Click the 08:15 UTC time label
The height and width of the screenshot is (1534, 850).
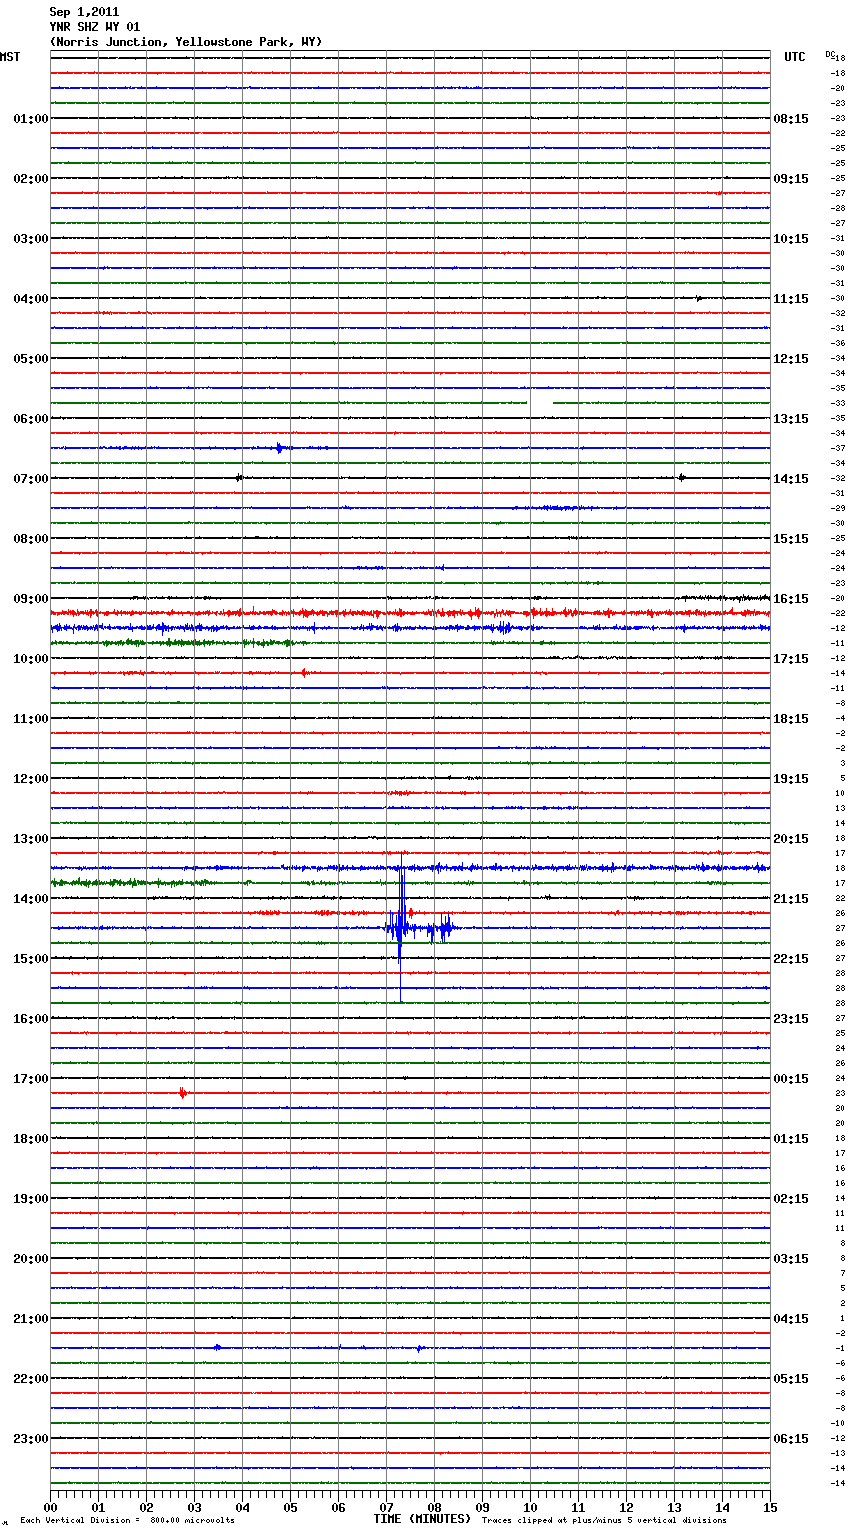[x=791, y=119]
